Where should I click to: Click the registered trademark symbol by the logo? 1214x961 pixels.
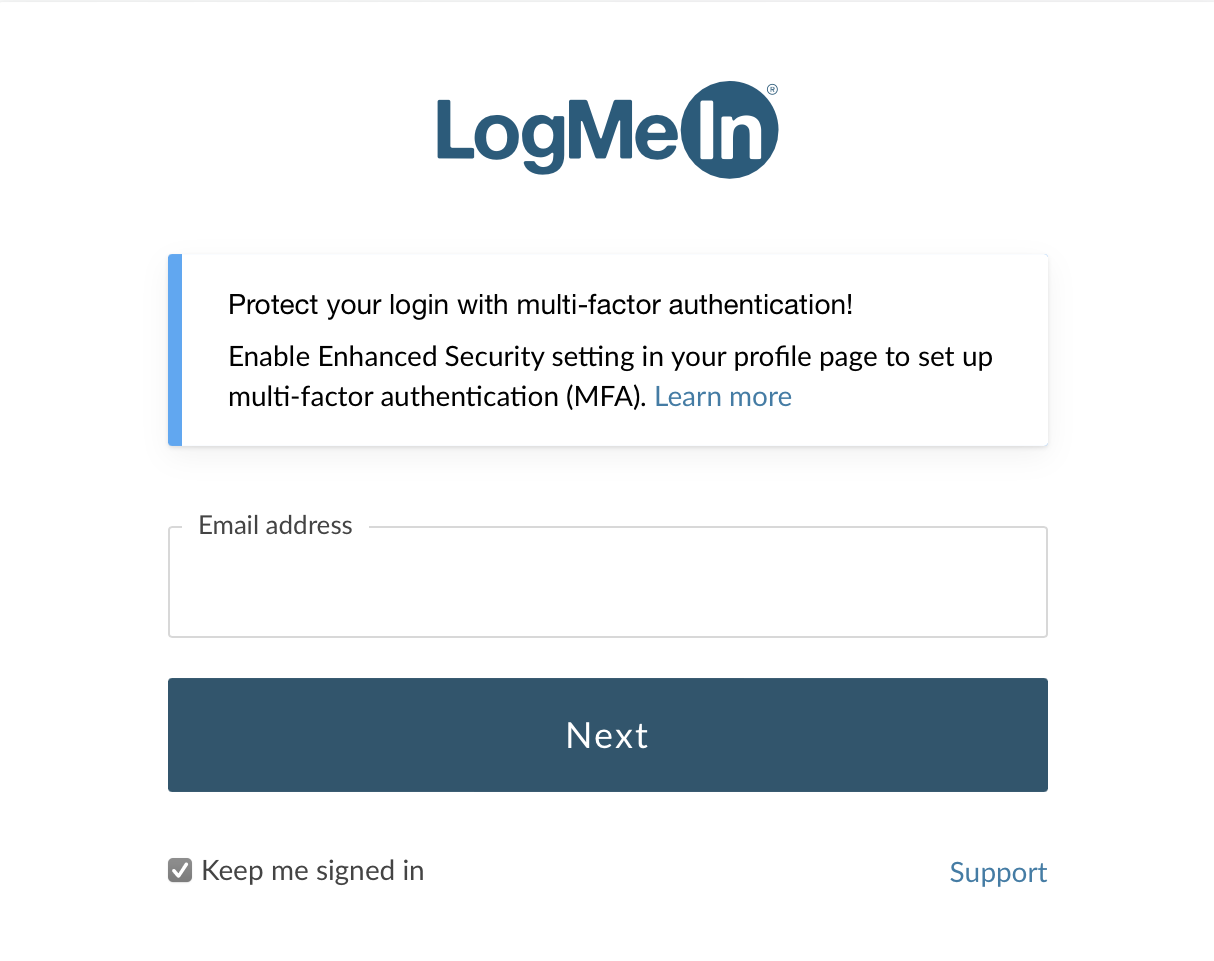(x=772, y=89)
